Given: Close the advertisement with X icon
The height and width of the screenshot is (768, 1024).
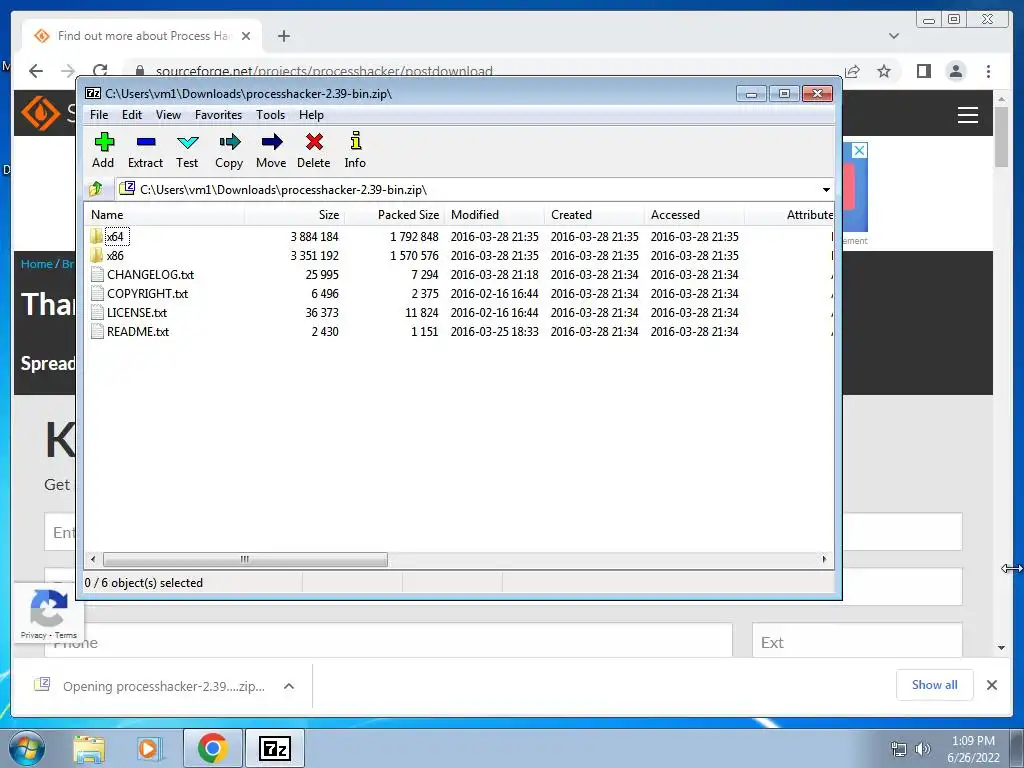Looking at the screenshot, I should [x=859, y=150].
